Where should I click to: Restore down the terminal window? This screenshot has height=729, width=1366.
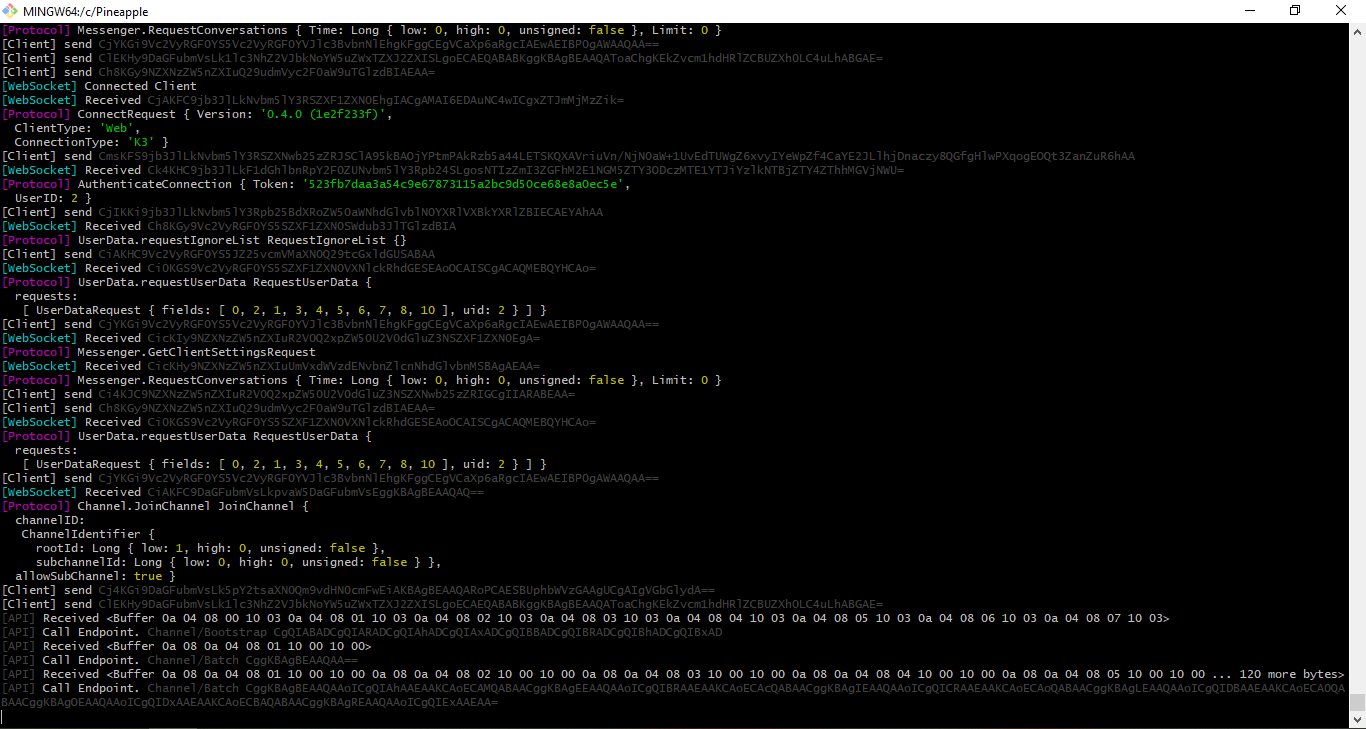click(x=1295, y=11)
